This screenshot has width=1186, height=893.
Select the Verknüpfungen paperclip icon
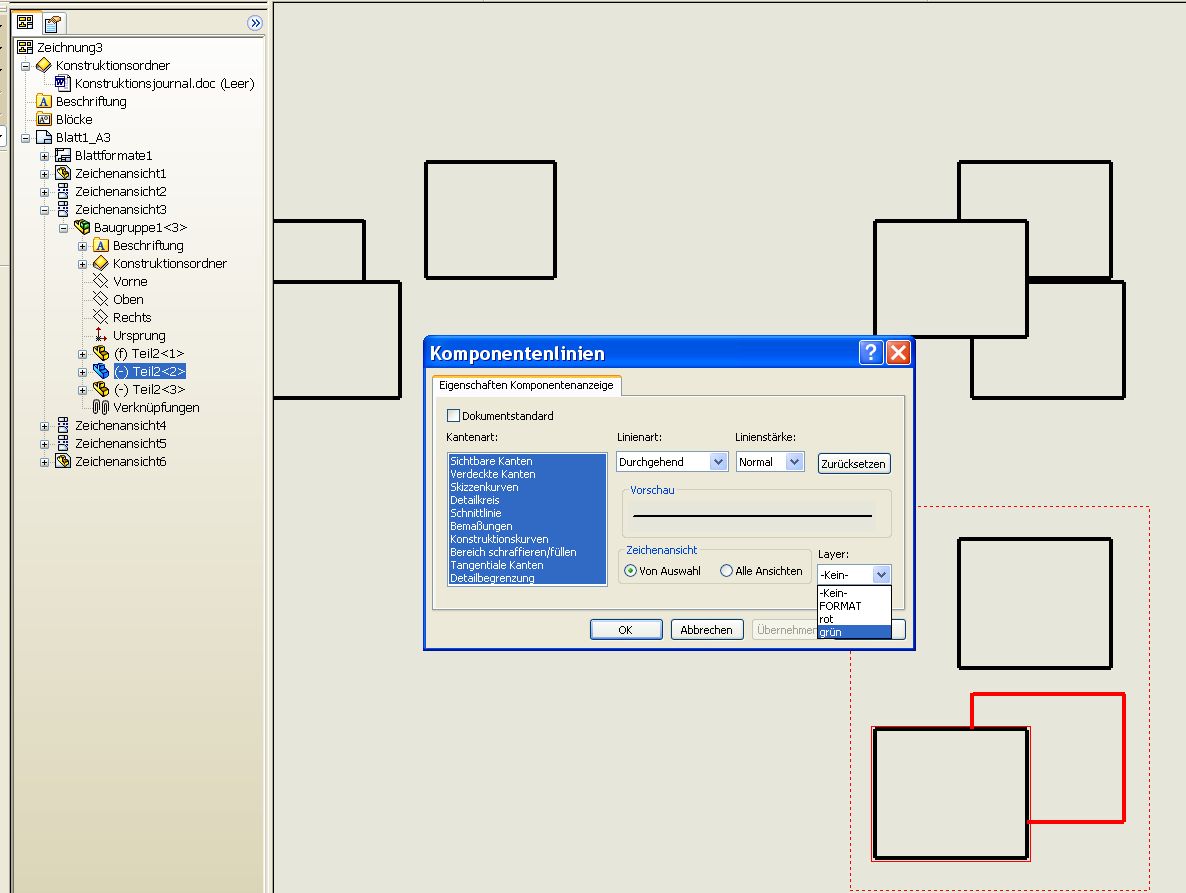100,407
